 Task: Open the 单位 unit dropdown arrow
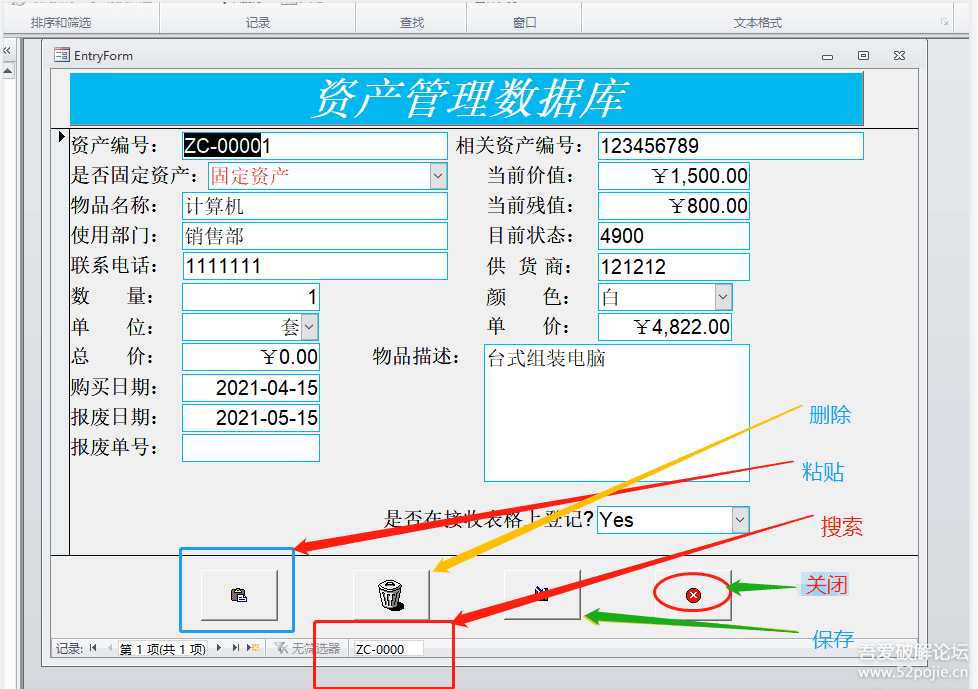point(310,327)
